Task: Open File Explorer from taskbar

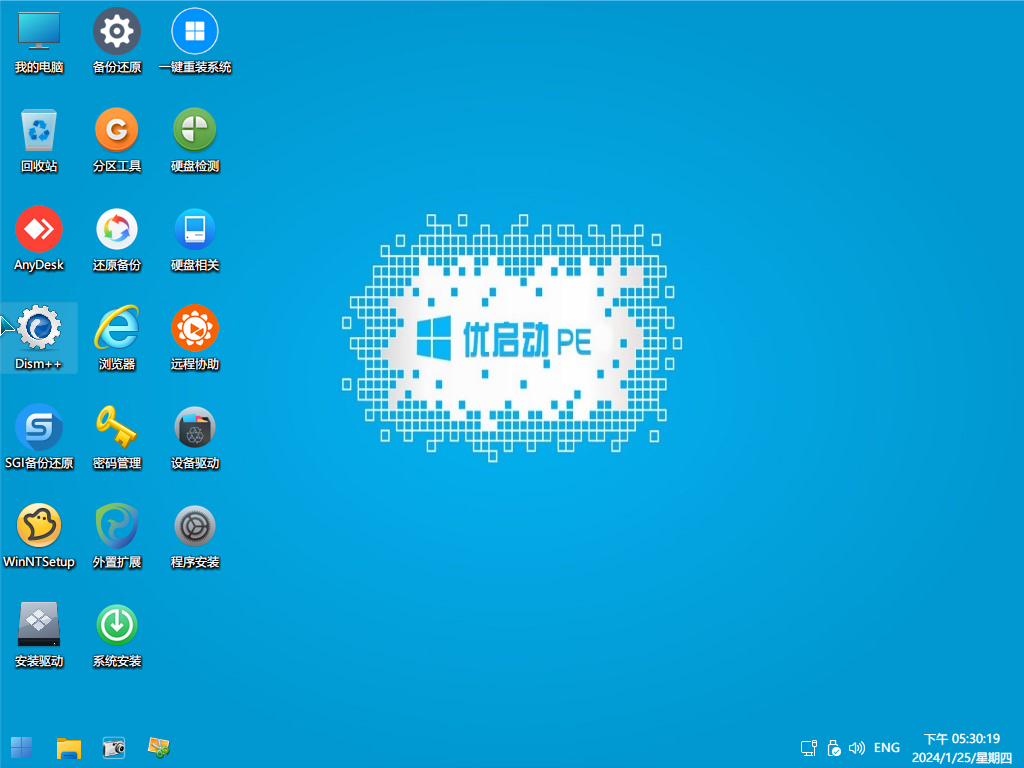Action: point(69,748)
